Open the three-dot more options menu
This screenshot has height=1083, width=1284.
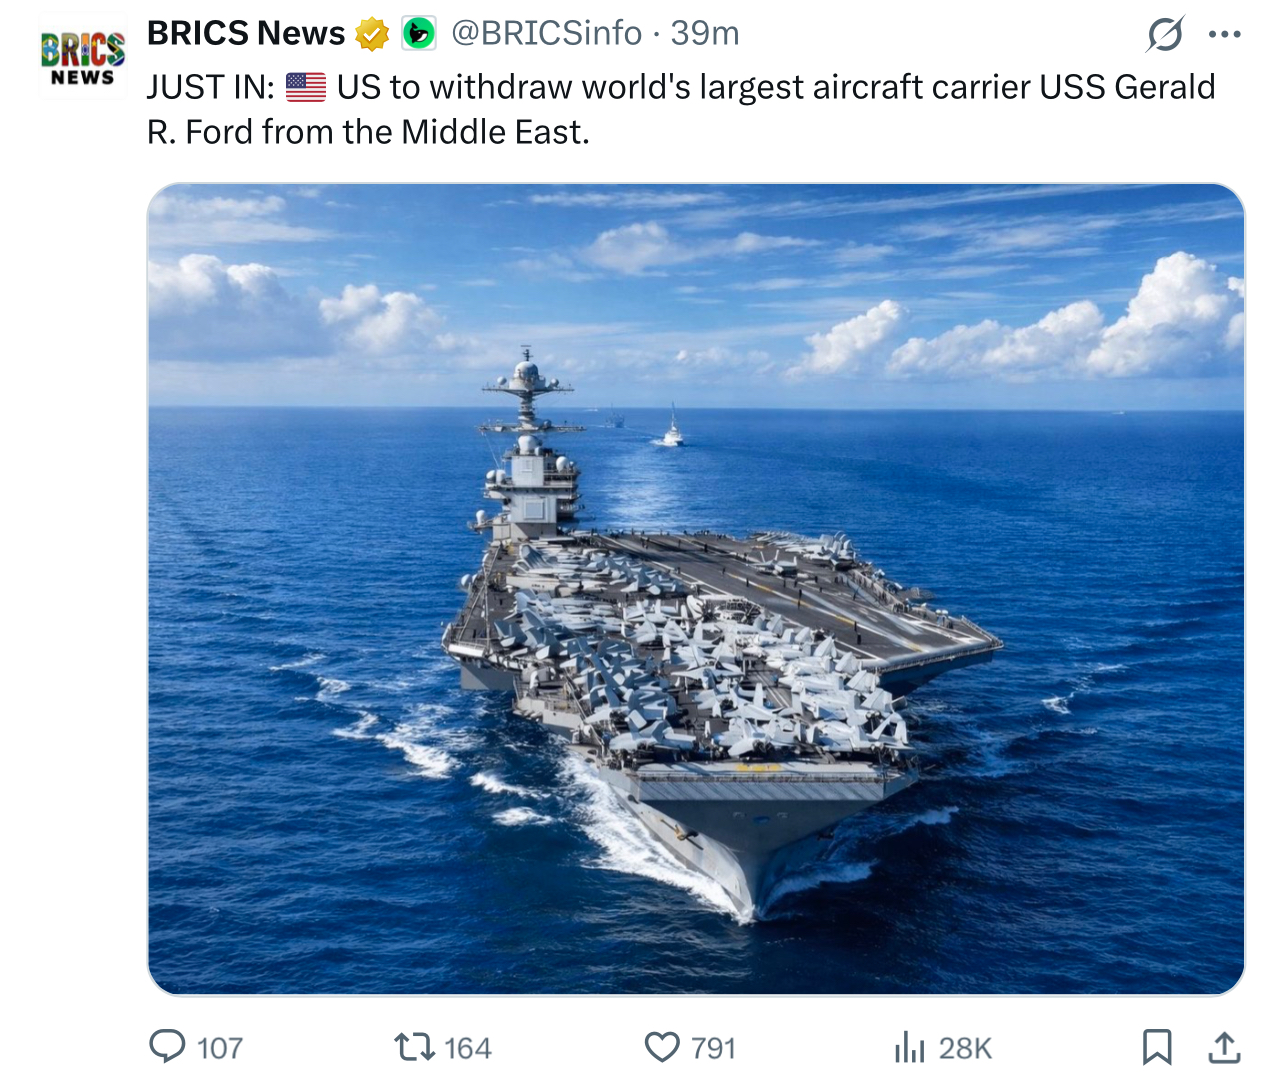pyautogui.click(x=1225, y=34)
